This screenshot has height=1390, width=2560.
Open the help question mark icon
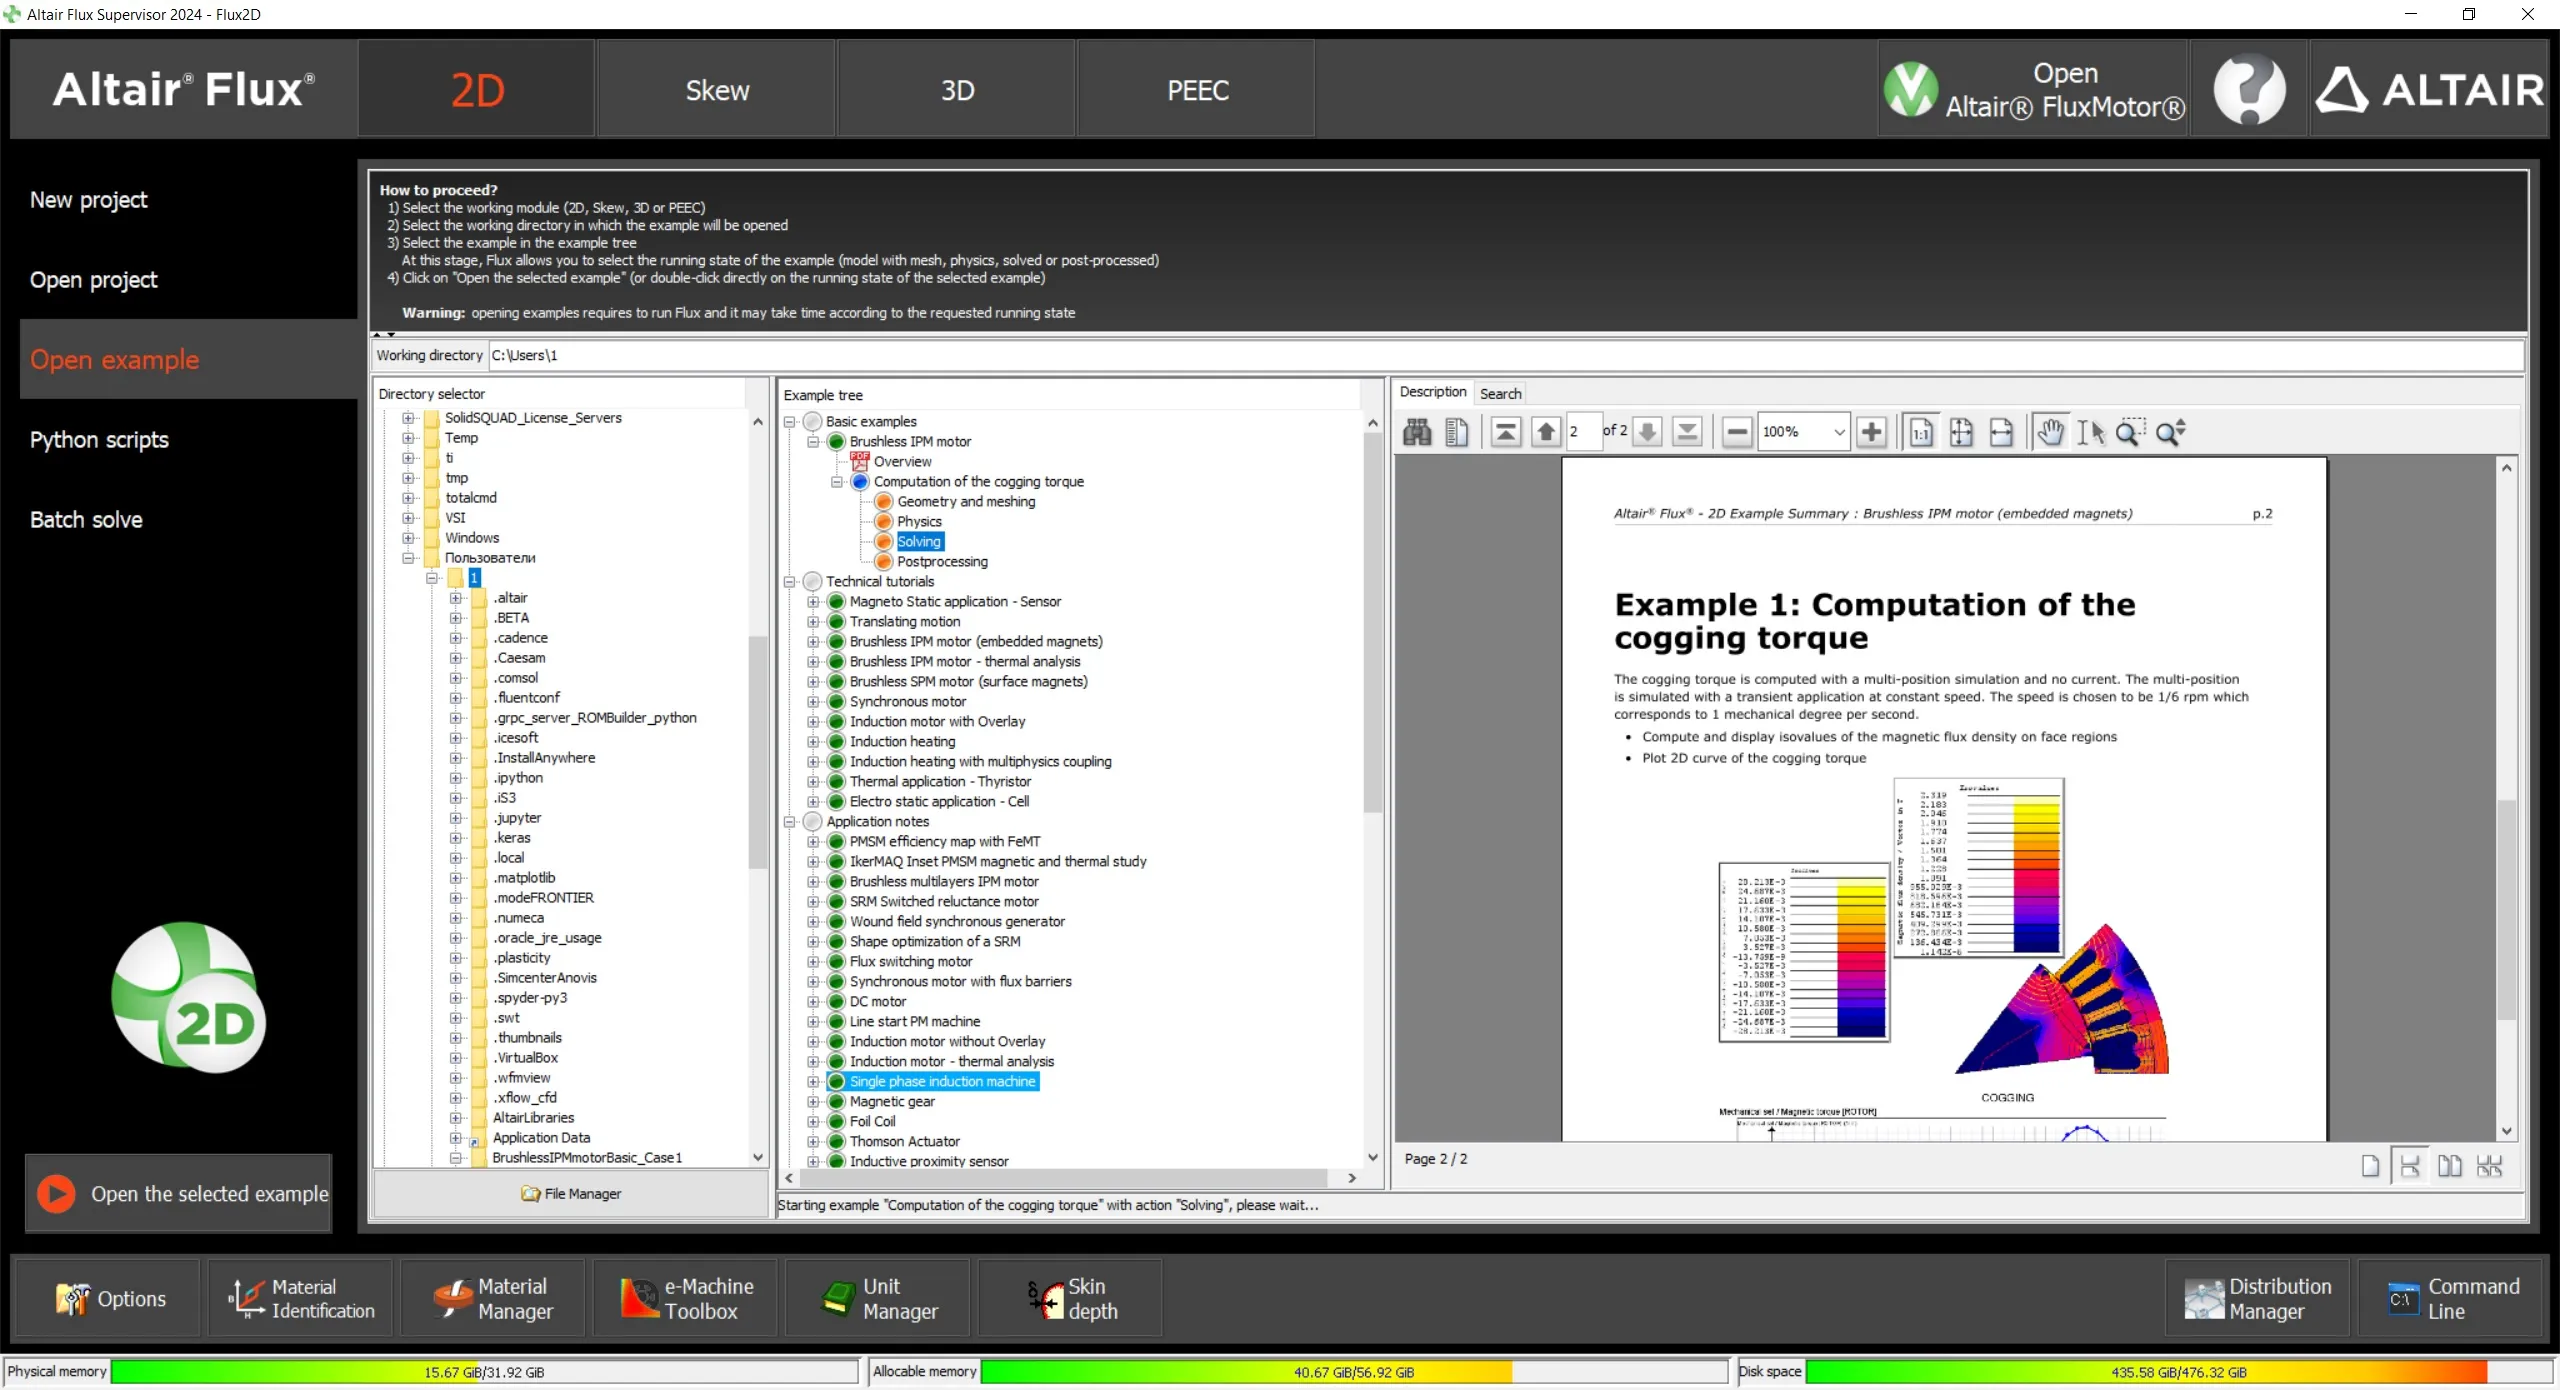2249,90
